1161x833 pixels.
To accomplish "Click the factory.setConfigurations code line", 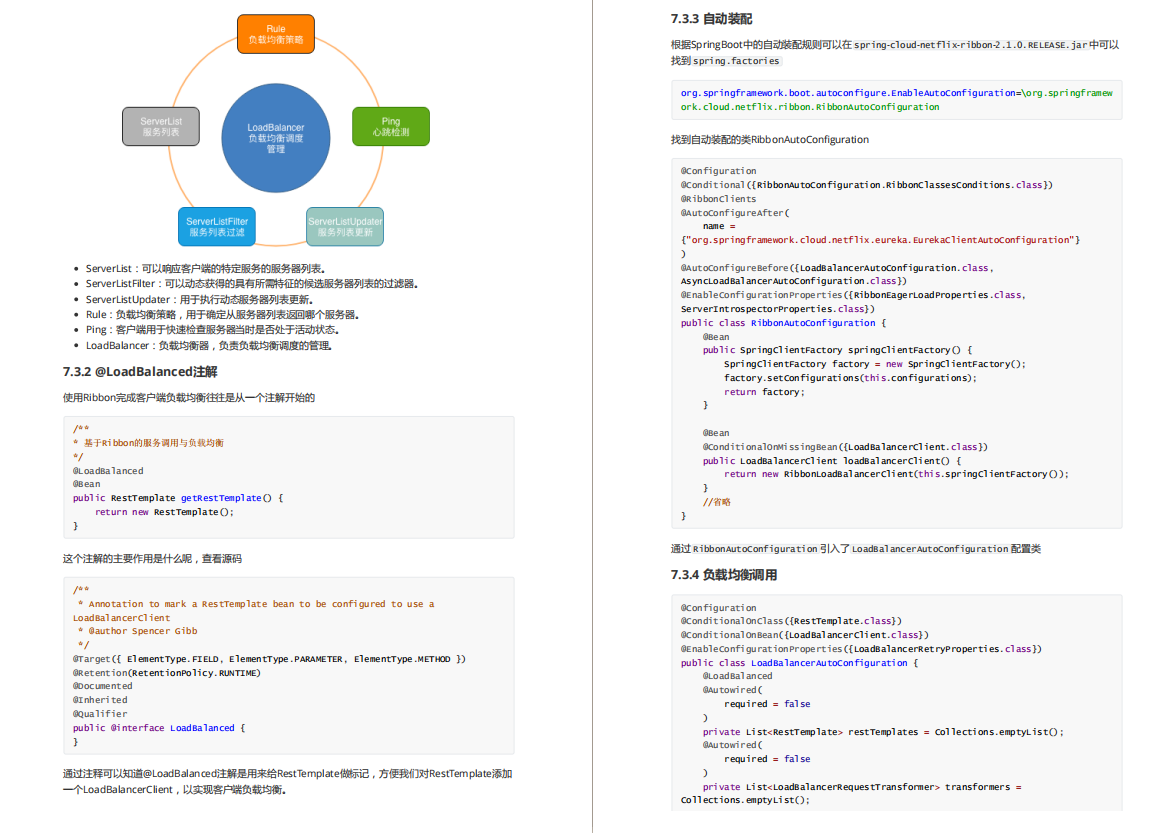I will pyautogui.click(x=850, y=378).
